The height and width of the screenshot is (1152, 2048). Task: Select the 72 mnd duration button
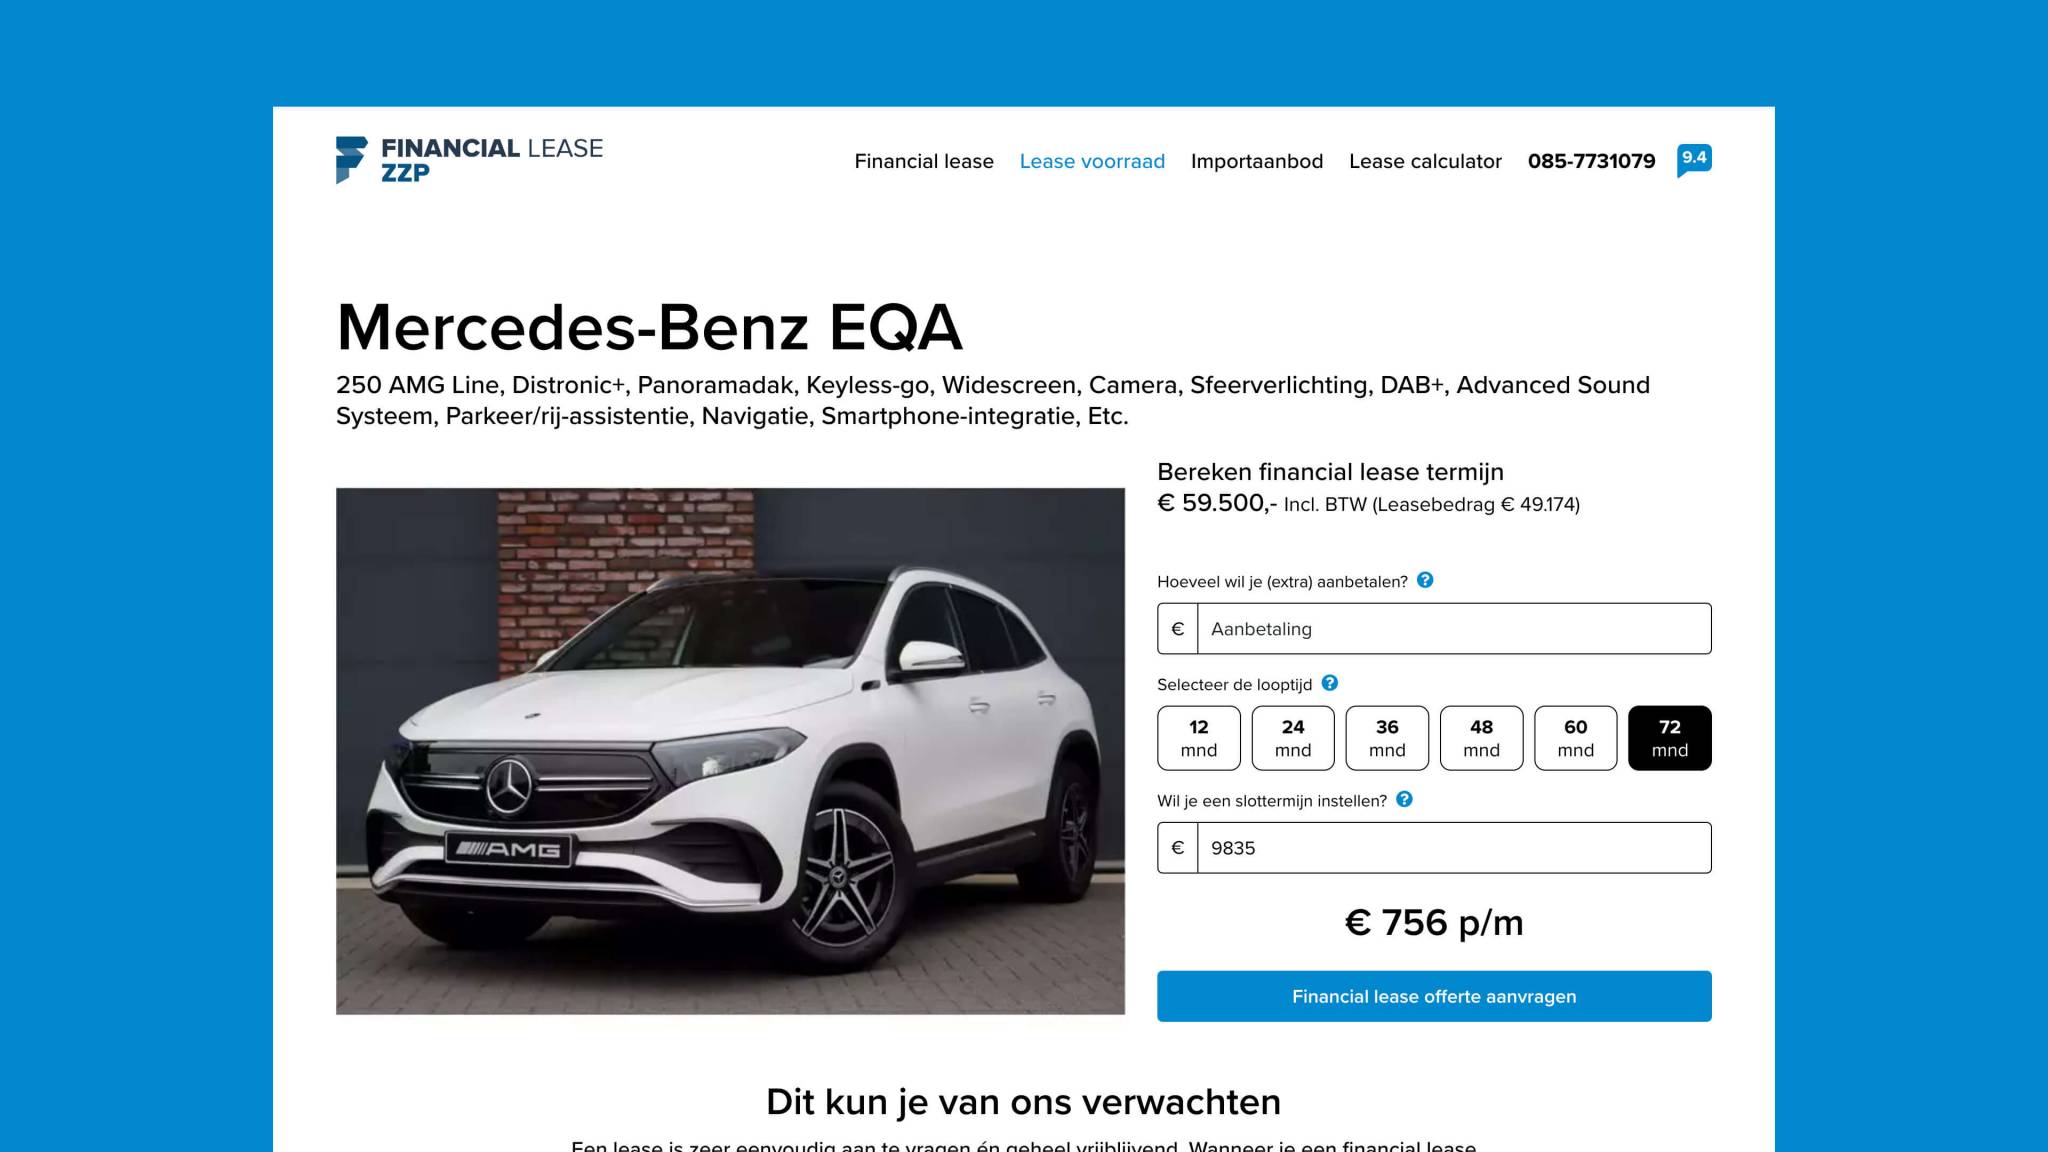tap(1670, 738)
